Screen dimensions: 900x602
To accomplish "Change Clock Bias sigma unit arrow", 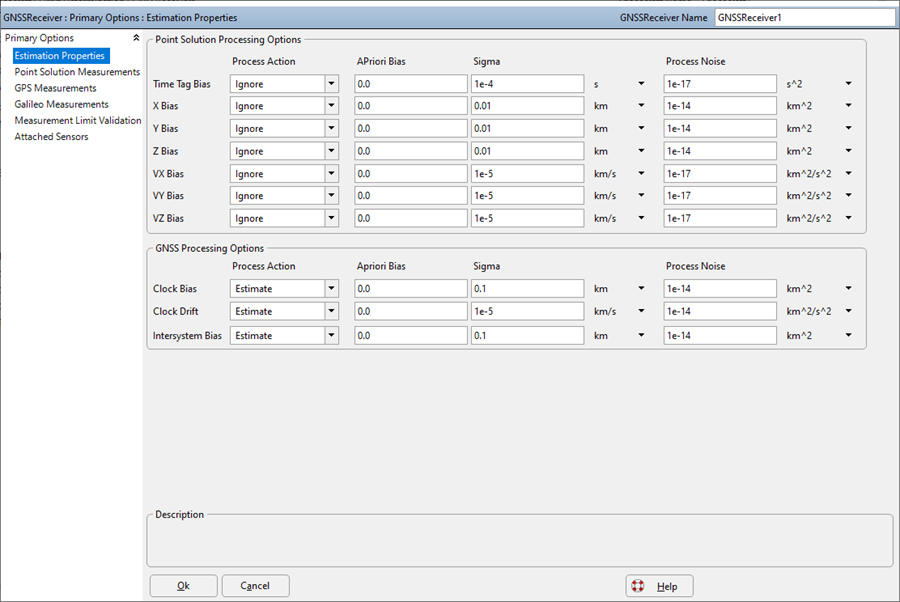I will pyautogui.click(x=641, y=289).
